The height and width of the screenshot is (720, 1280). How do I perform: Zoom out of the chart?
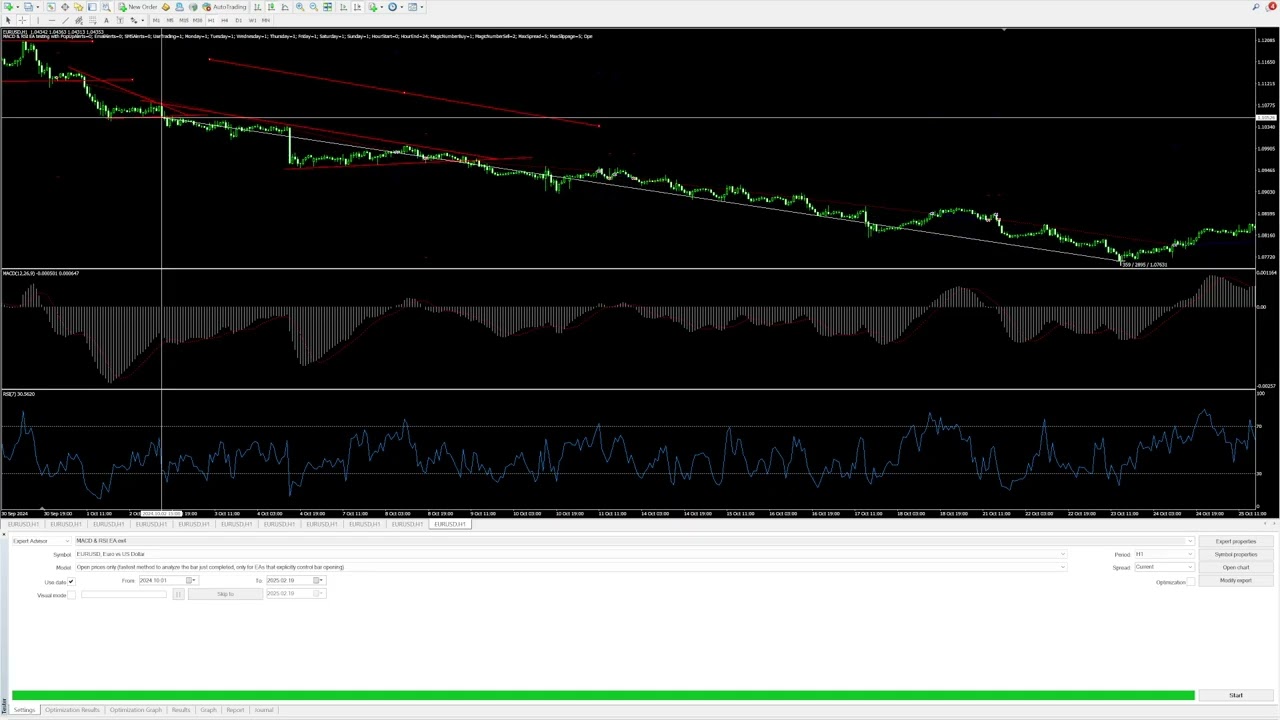314,7
